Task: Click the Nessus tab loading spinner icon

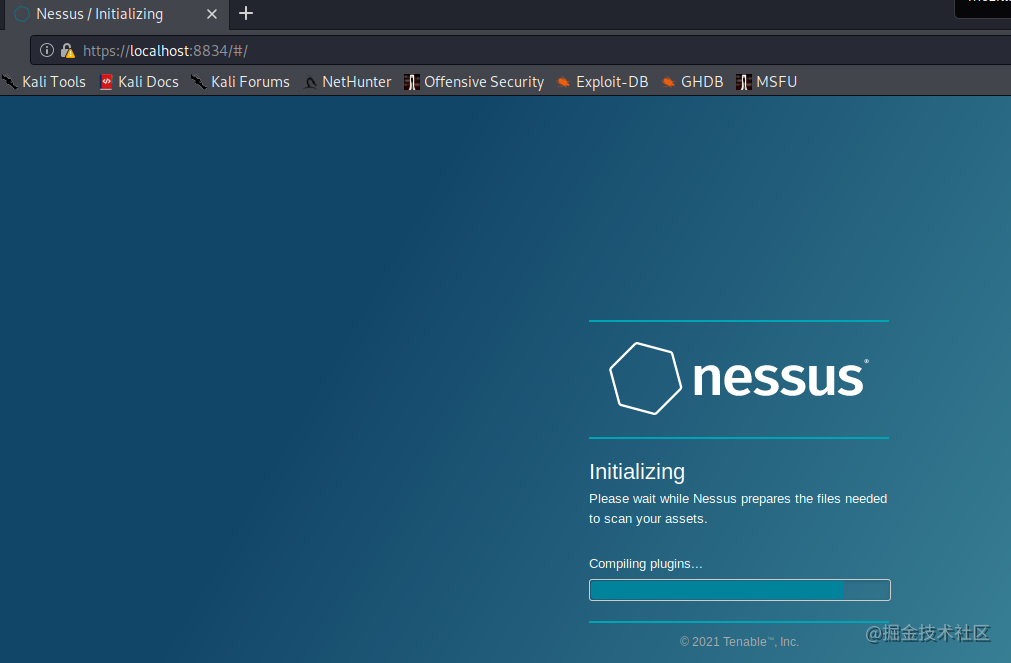Action: 22,14
